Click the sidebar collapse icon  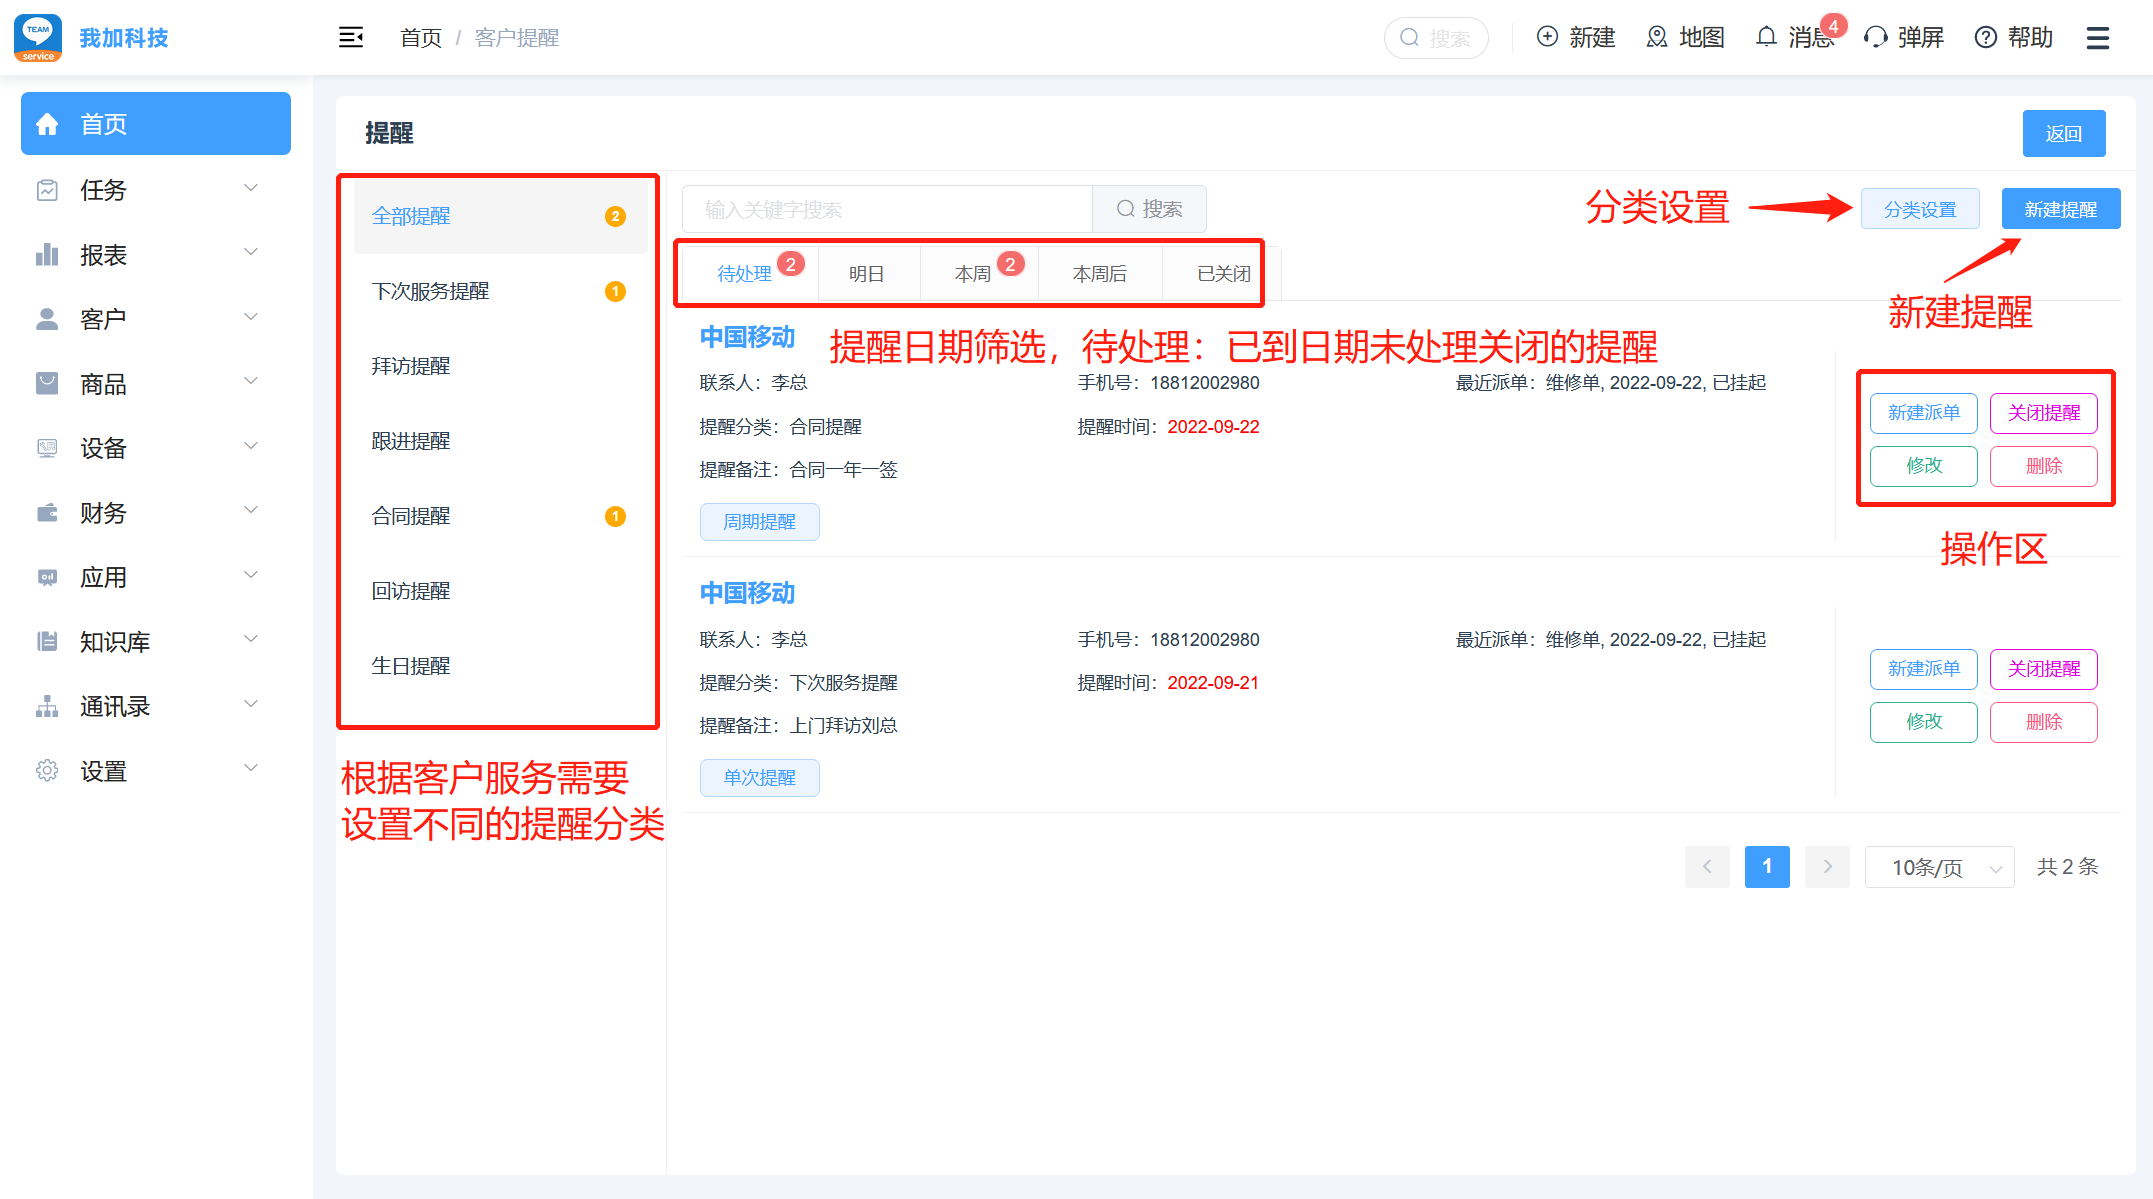(351, 38)
